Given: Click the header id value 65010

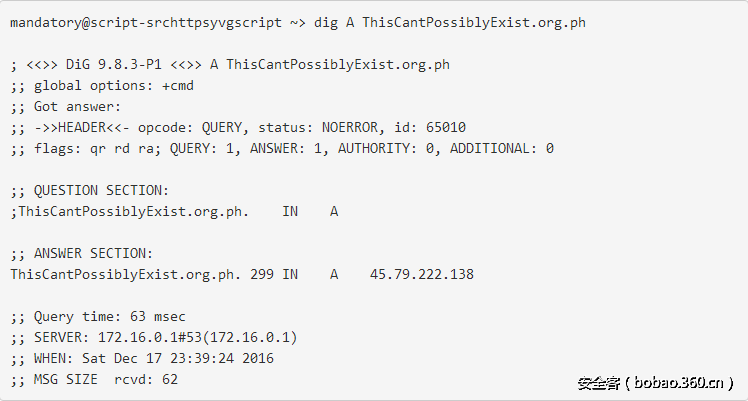Looking at the screenshot, I should click(445, 128).
